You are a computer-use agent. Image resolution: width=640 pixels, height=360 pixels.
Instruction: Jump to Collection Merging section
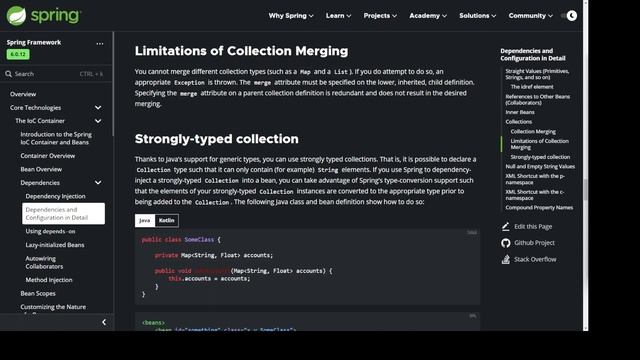(x=533, y=131)
